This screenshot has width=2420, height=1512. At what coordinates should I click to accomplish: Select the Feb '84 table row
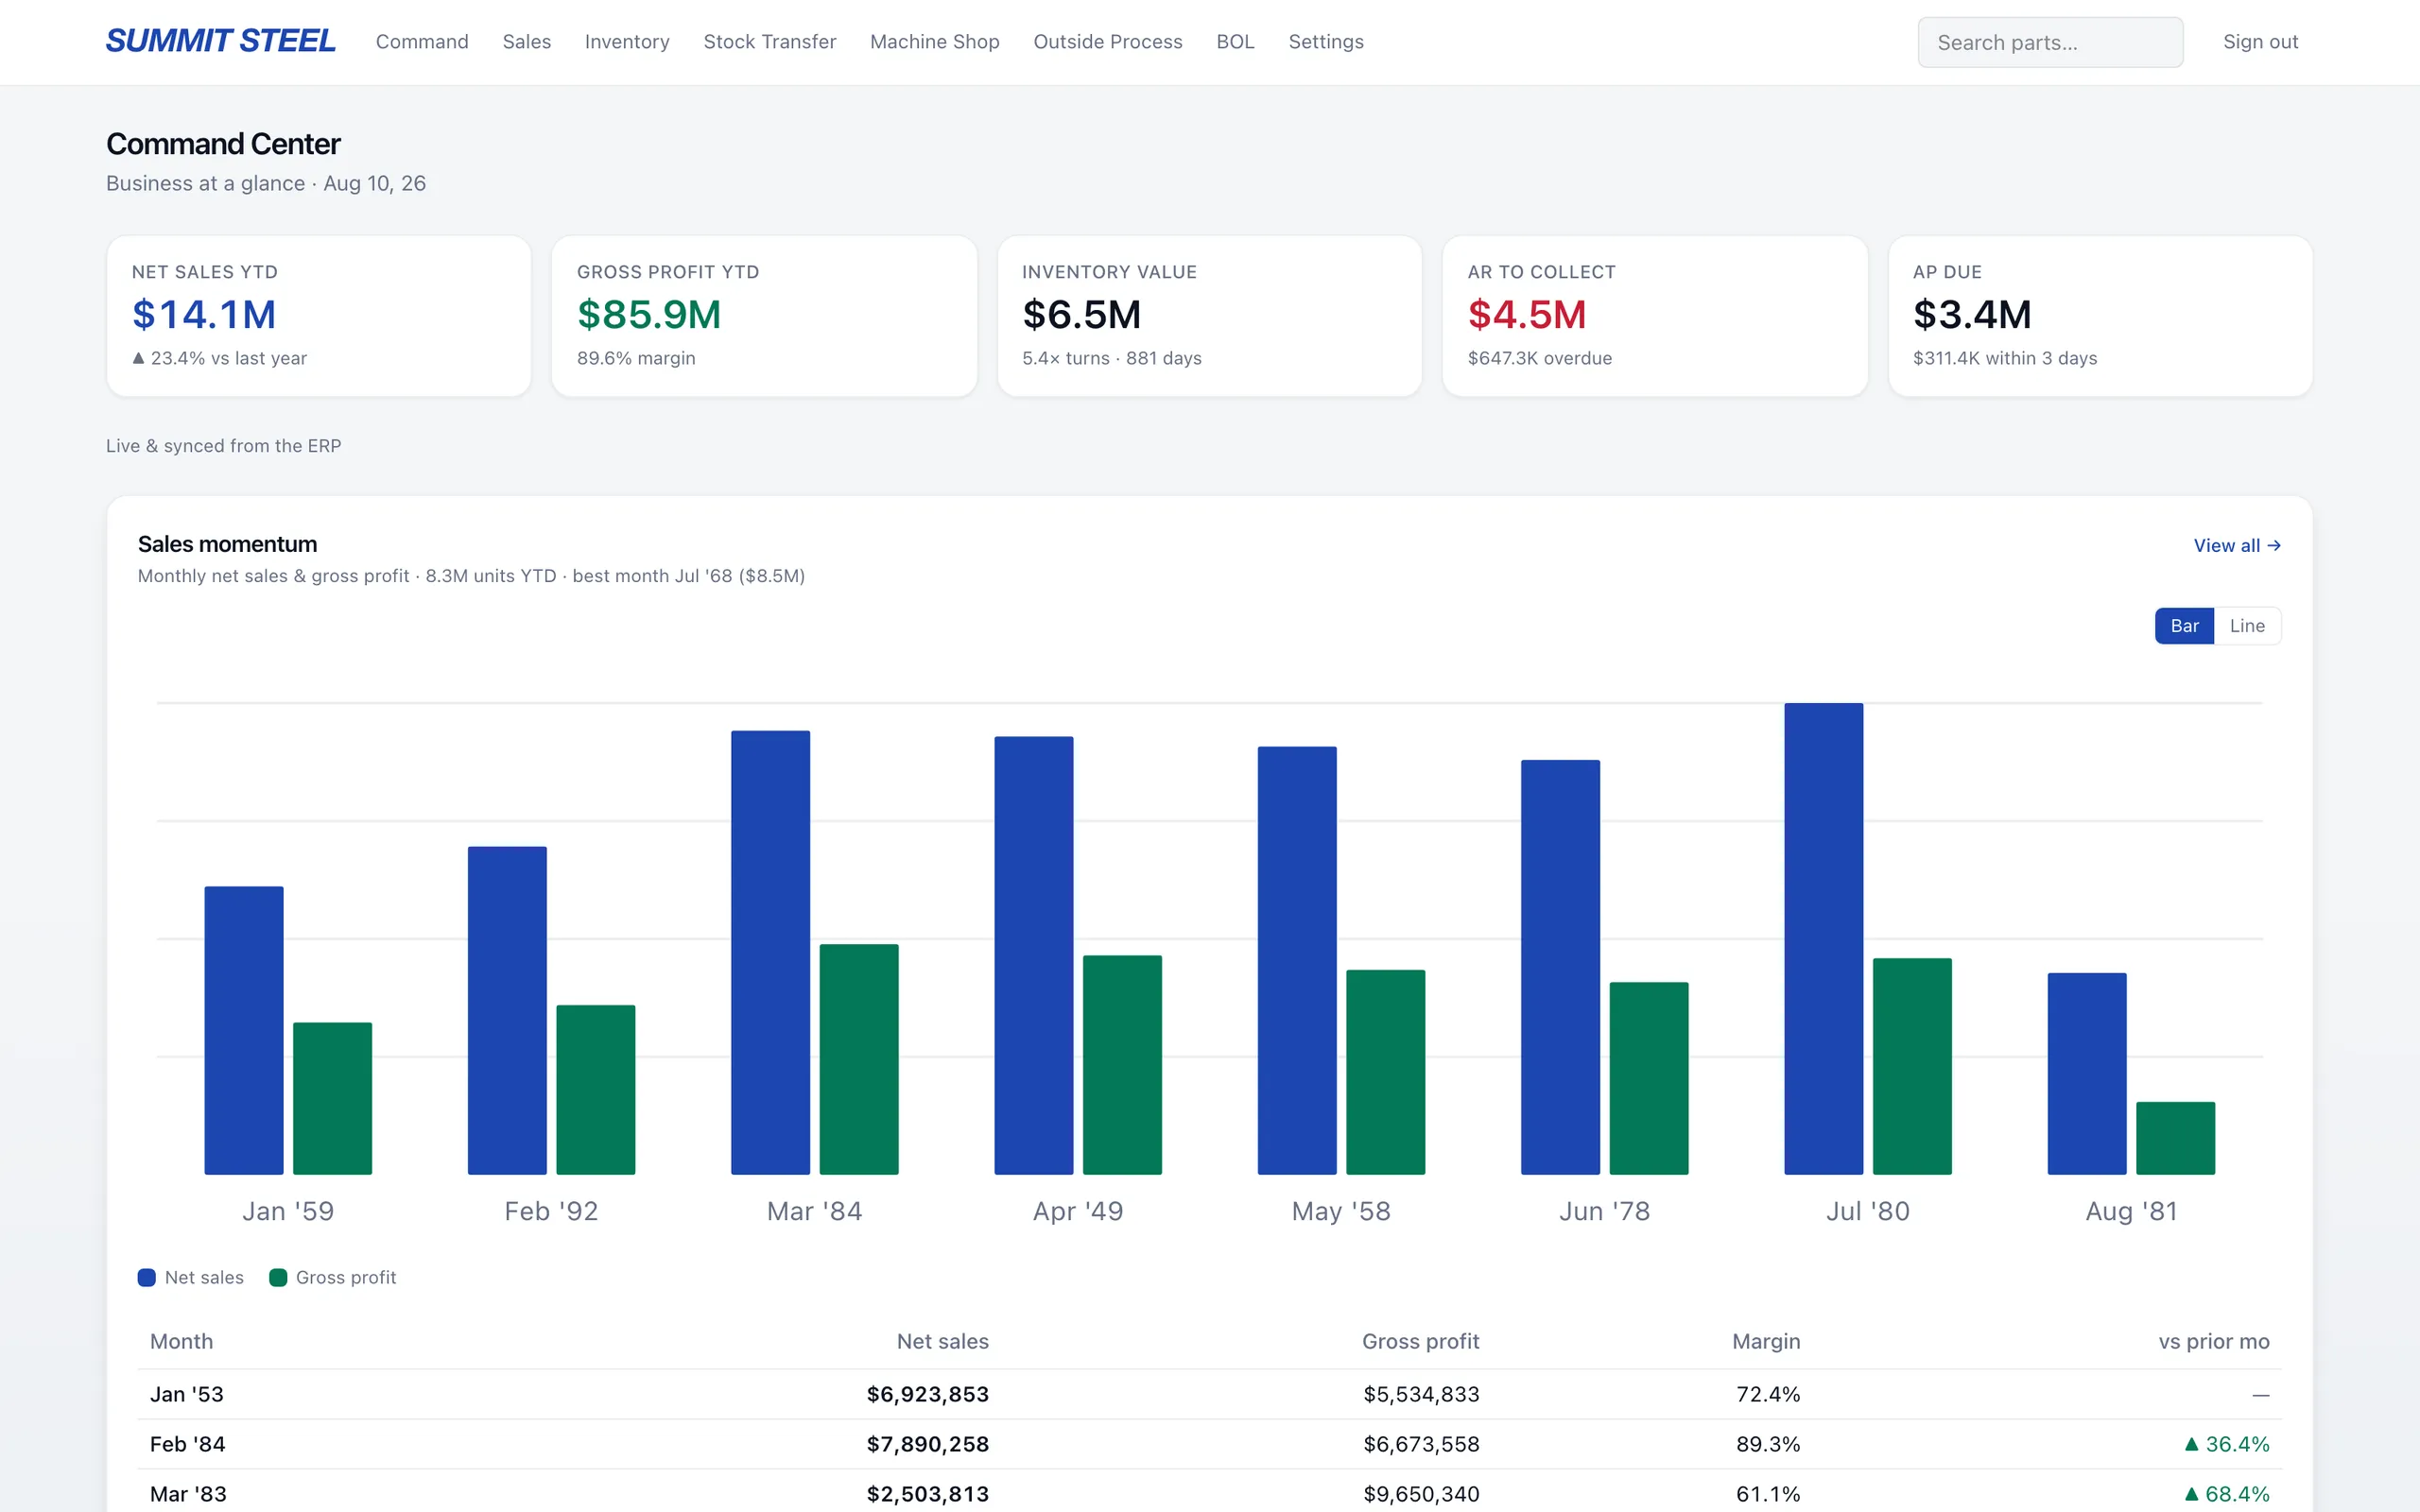point(1209,1444)
